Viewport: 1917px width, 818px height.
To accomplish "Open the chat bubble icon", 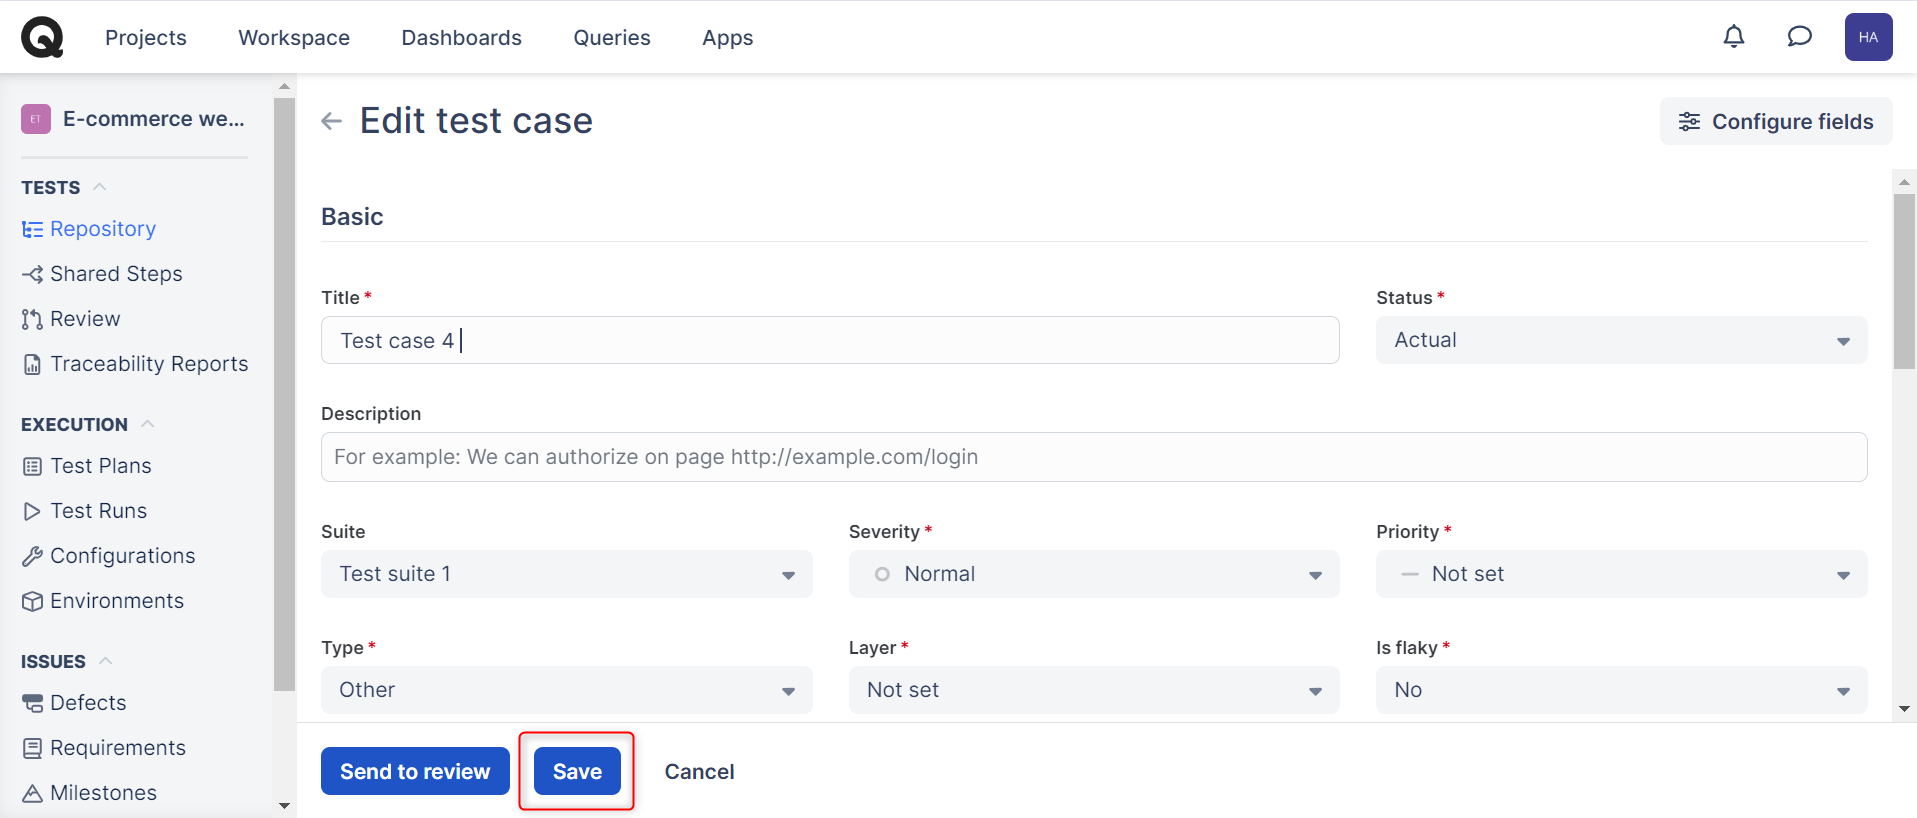I will 1799,37.
